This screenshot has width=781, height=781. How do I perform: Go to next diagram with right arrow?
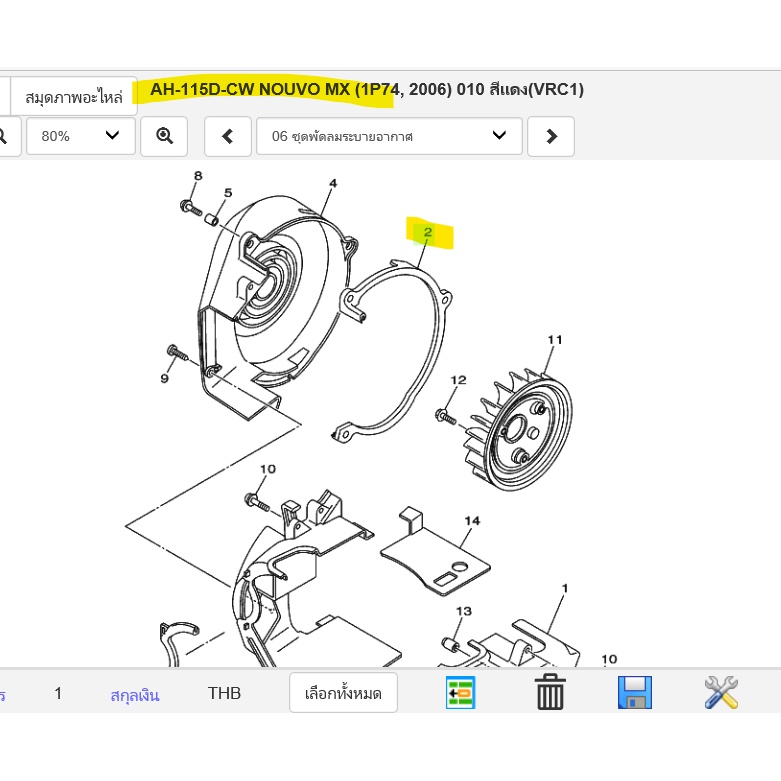click(x=550, y=136)
